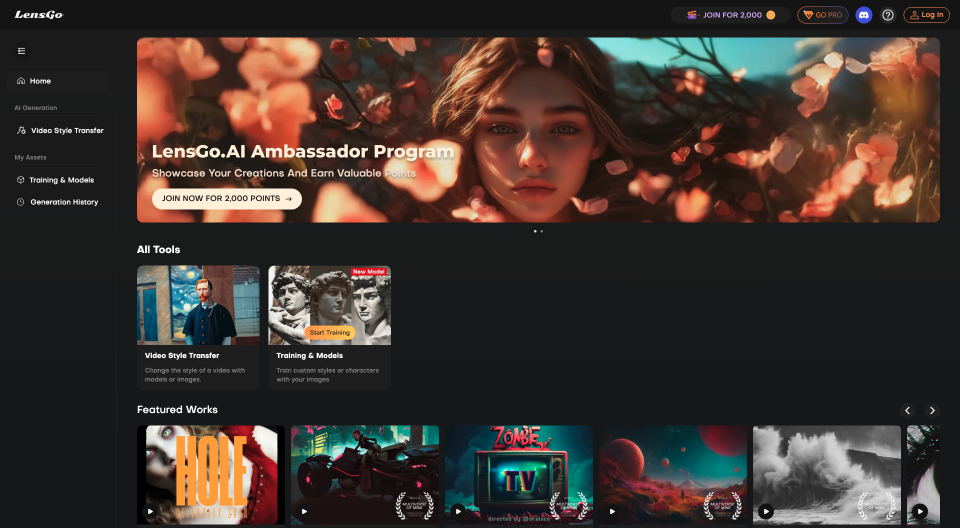Open the HOLE featured work thumbnail
960x528 pixels.
tap(211, 475)
